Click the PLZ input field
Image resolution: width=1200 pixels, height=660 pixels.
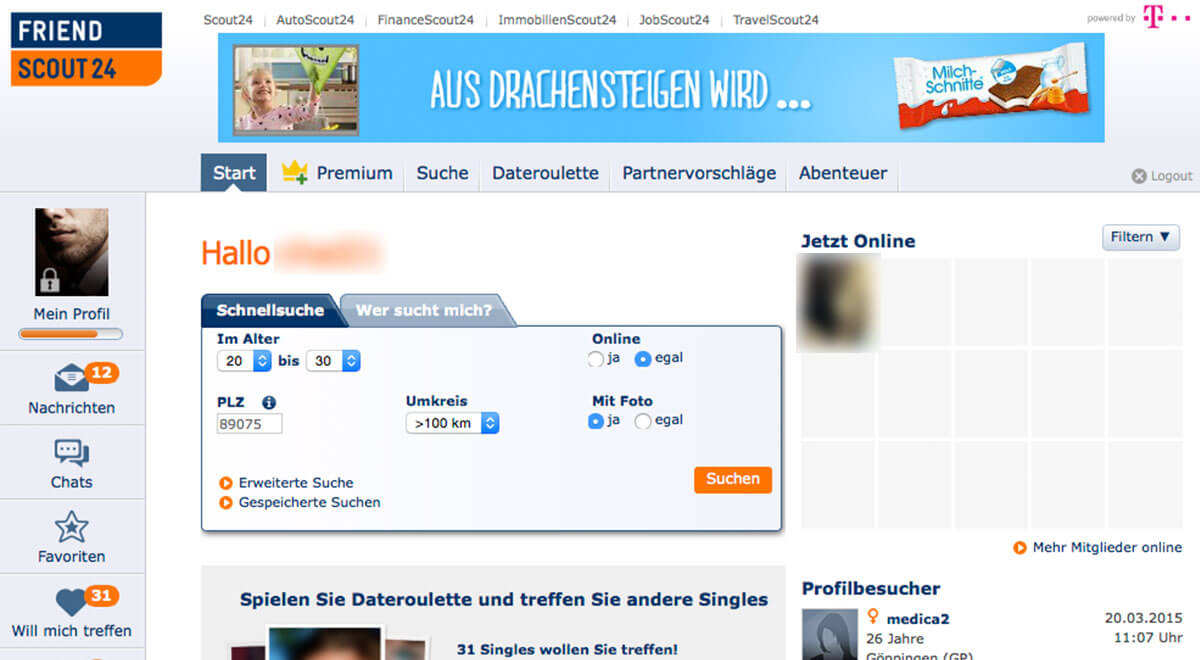click(x=250, y=423)
